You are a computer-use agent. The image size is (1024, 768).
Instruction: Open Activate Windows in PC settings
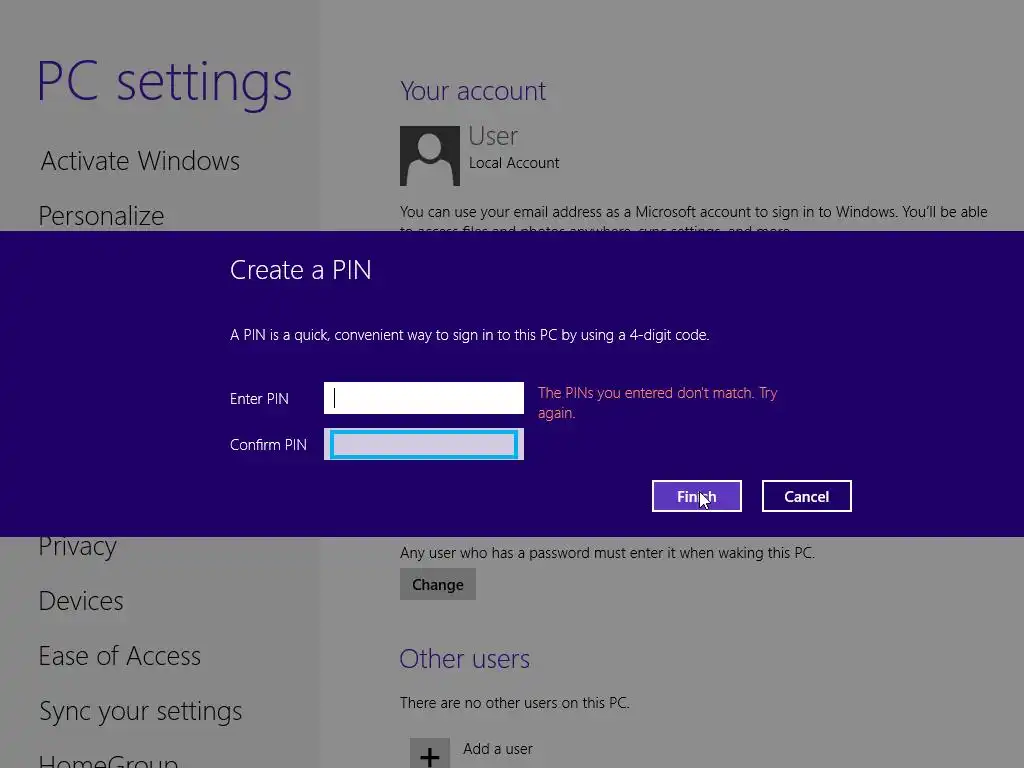[140, 161]
